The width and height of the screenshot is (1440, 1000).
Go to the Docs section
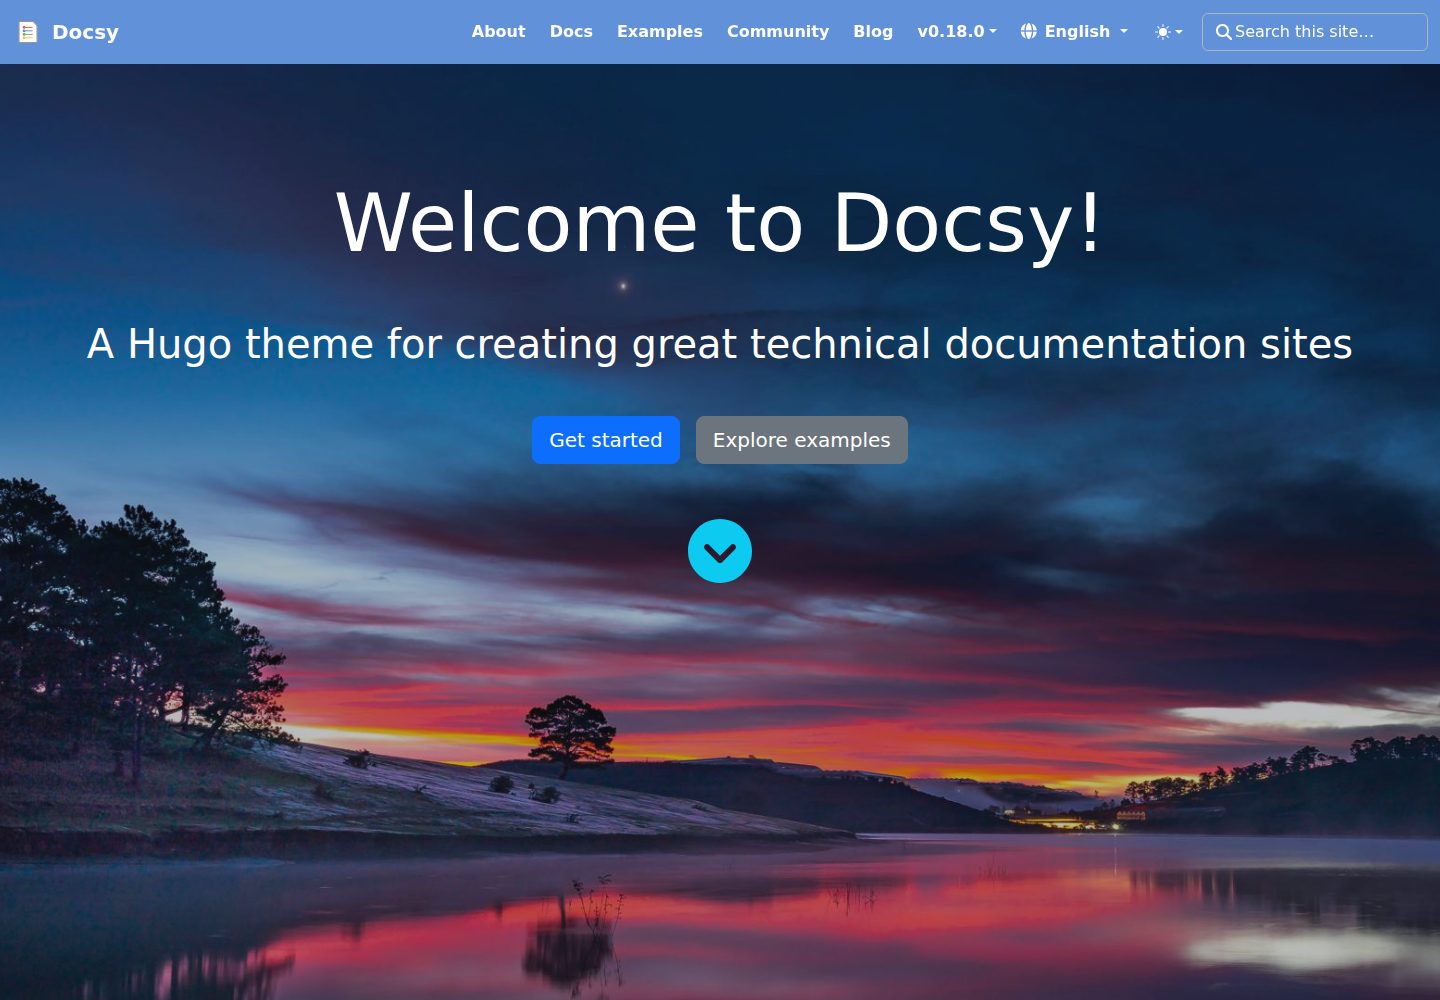pos(571,32)
